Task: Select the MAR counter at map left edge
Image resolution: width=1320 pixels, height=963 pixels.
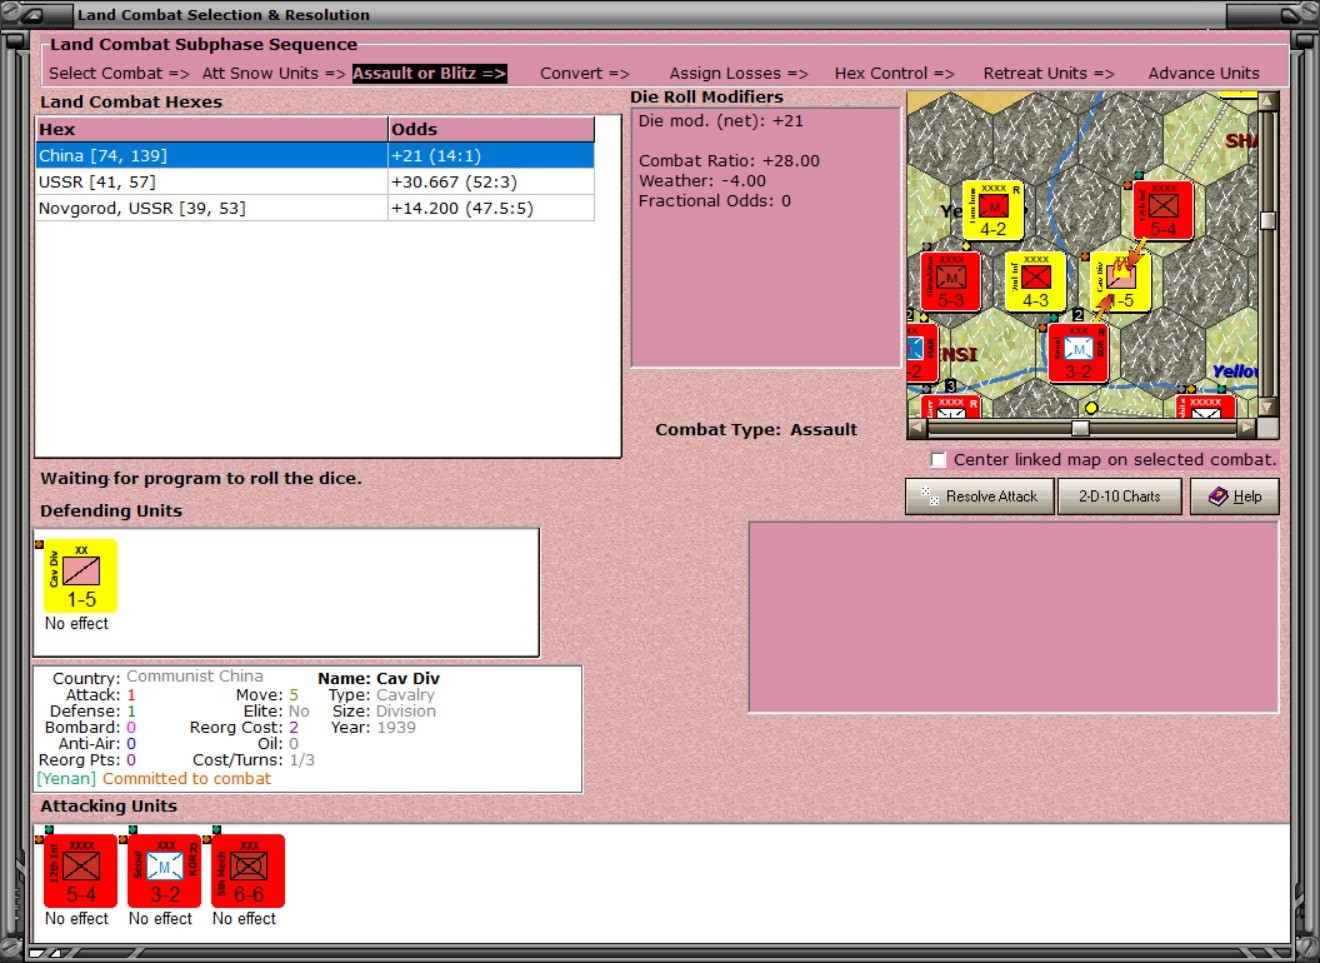Action: 922,353
